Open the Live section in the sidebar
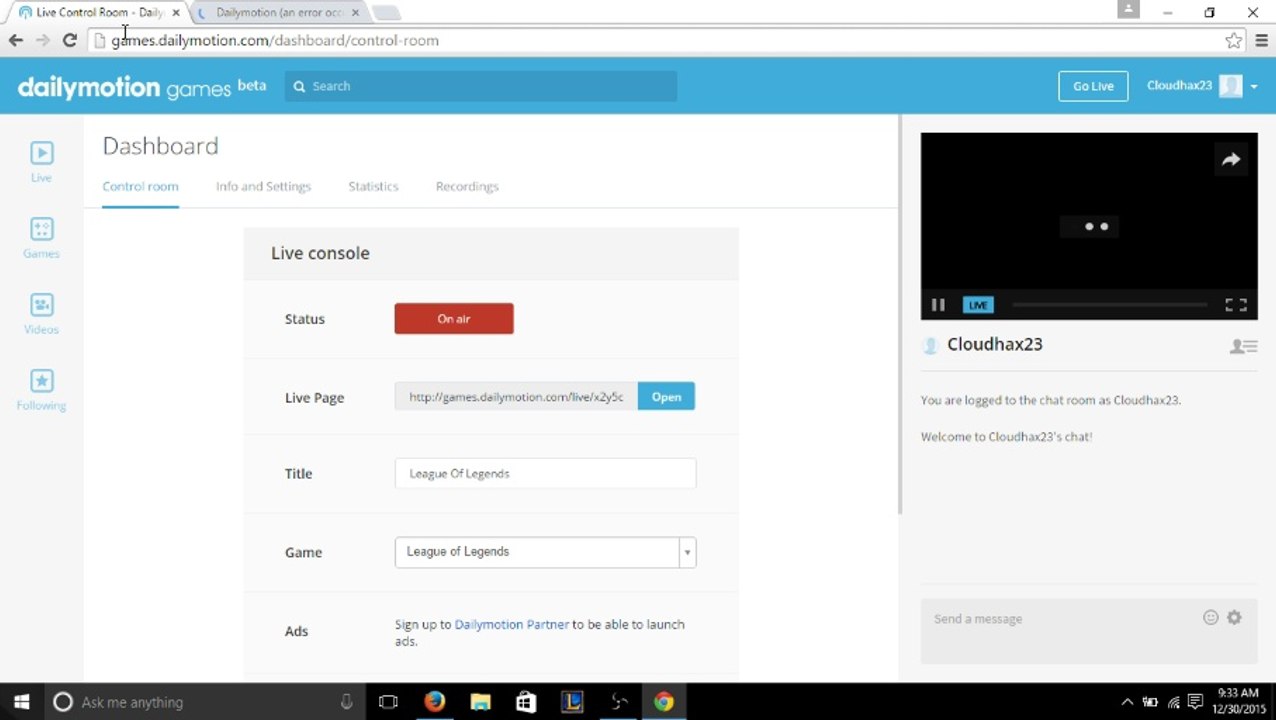1276x720 pixels. point(41,162)
